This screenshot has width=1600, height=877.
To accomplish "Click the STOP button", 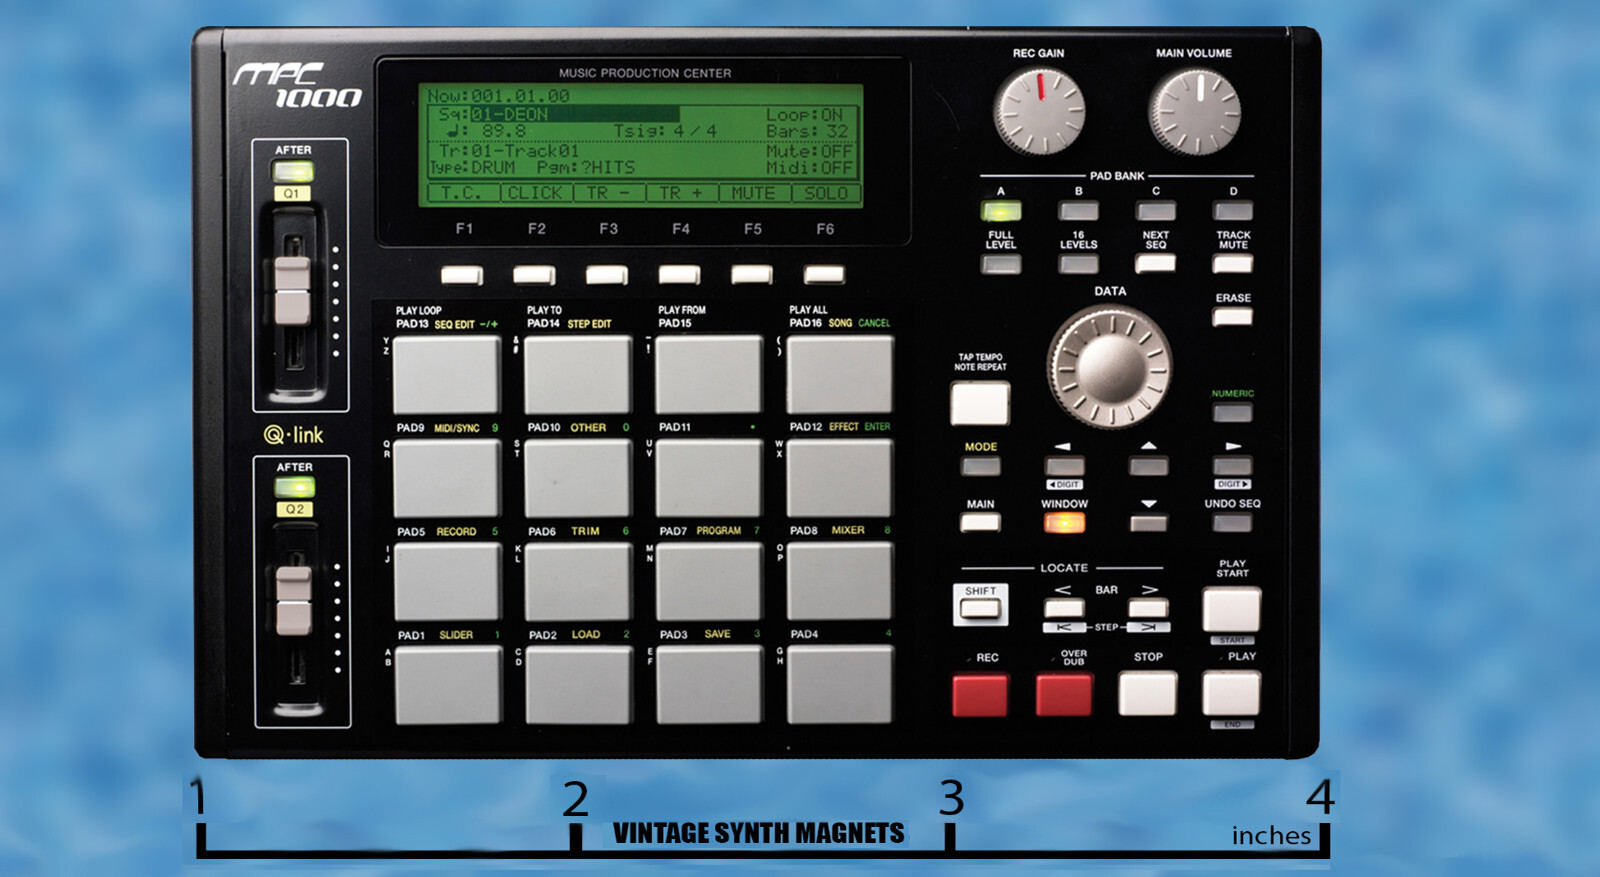I will point(1147,694).
